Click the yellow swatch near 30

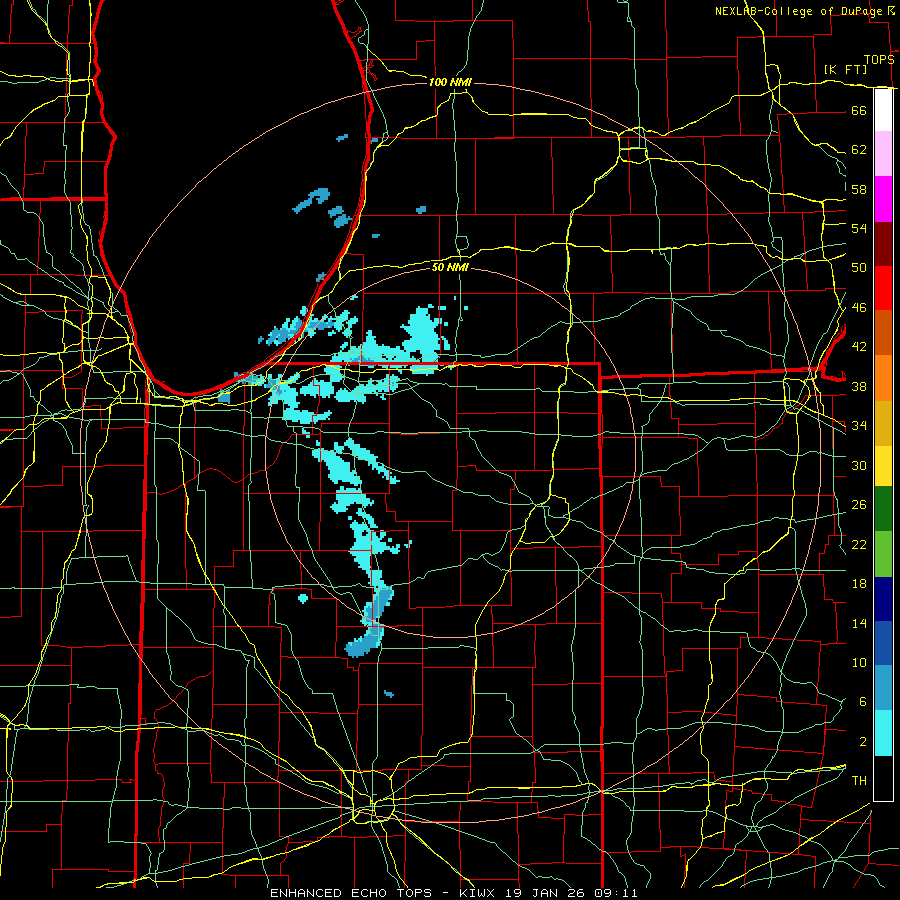coord(883,466)
